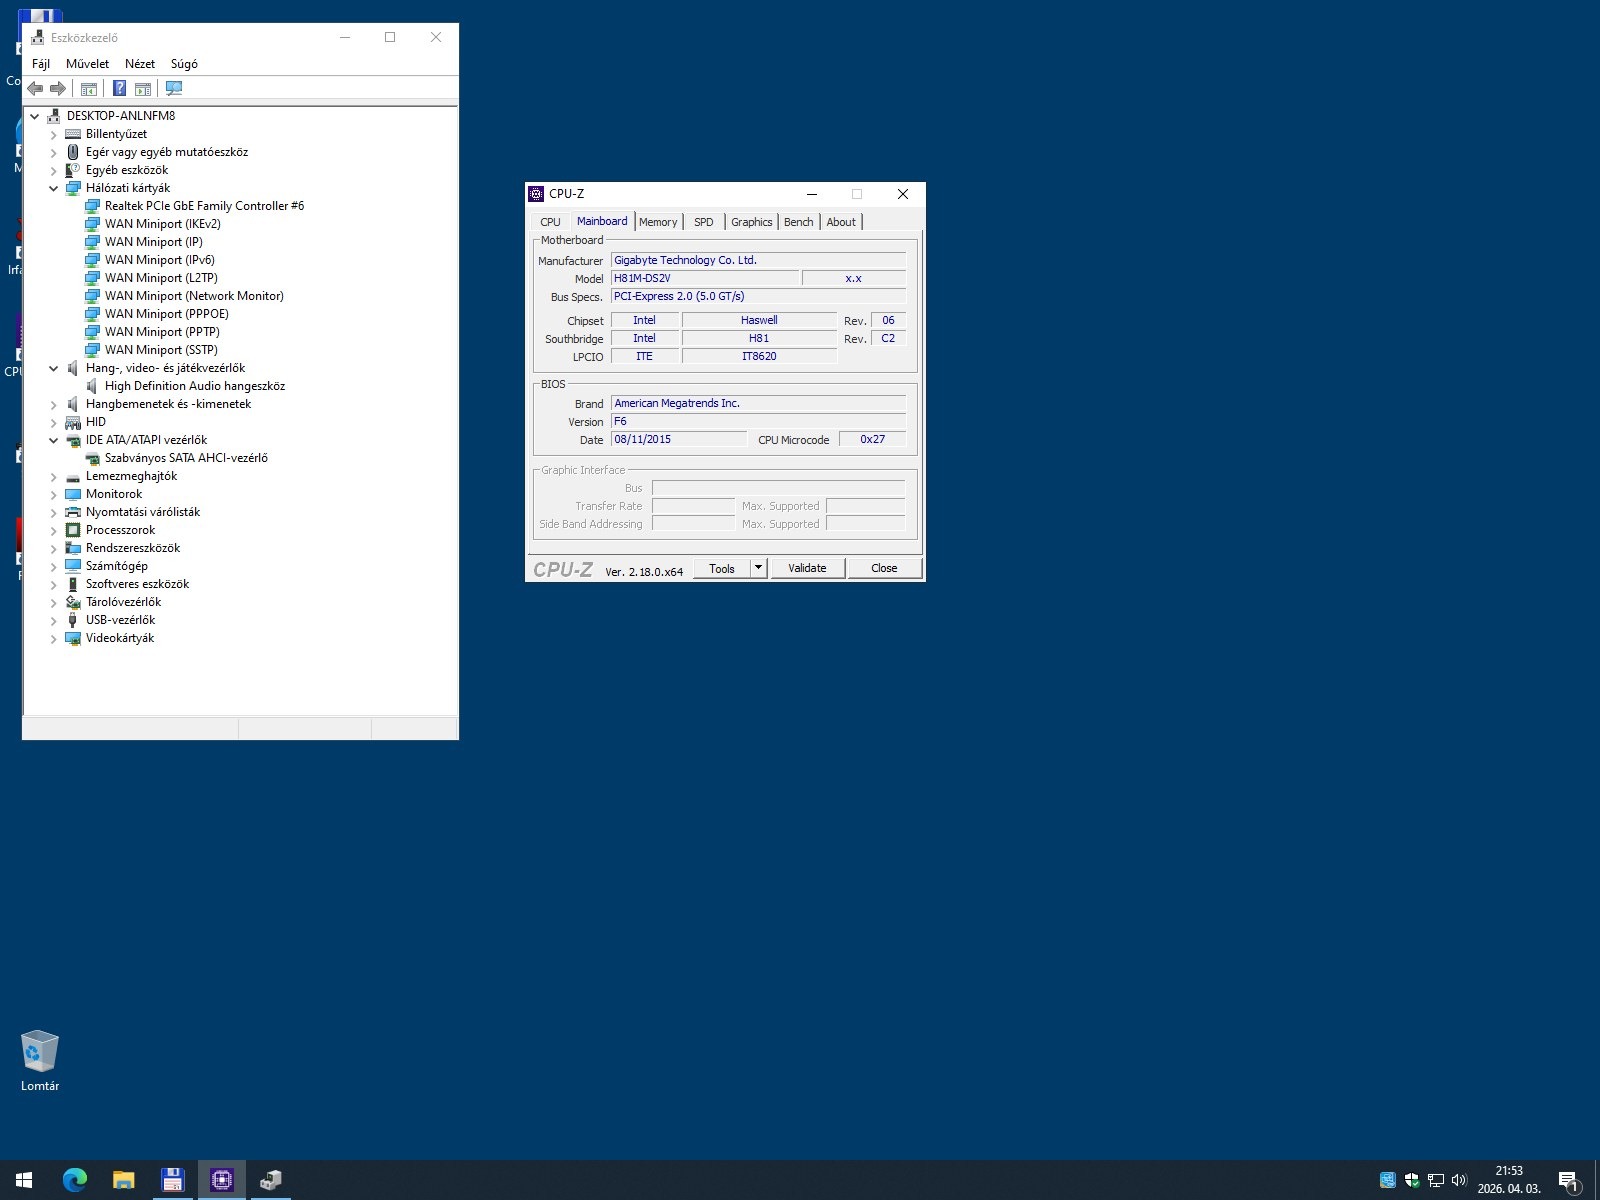Click the Realtek PCIe GbE adapter icon
Screen dimensions: 1600x1200
point(92,206)
